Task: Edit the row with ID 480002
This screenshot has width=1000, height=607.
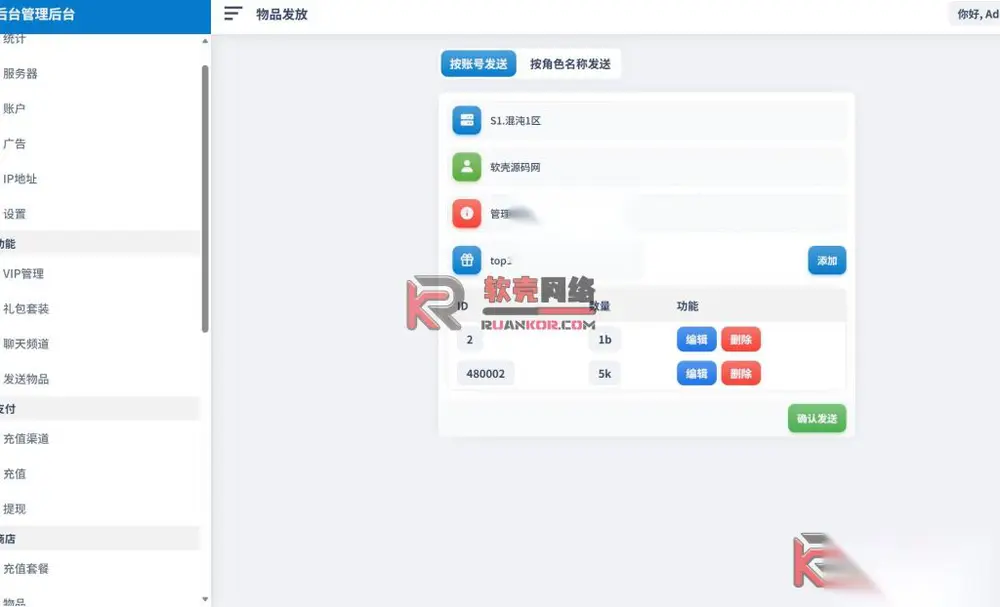Action: [696, 374]
